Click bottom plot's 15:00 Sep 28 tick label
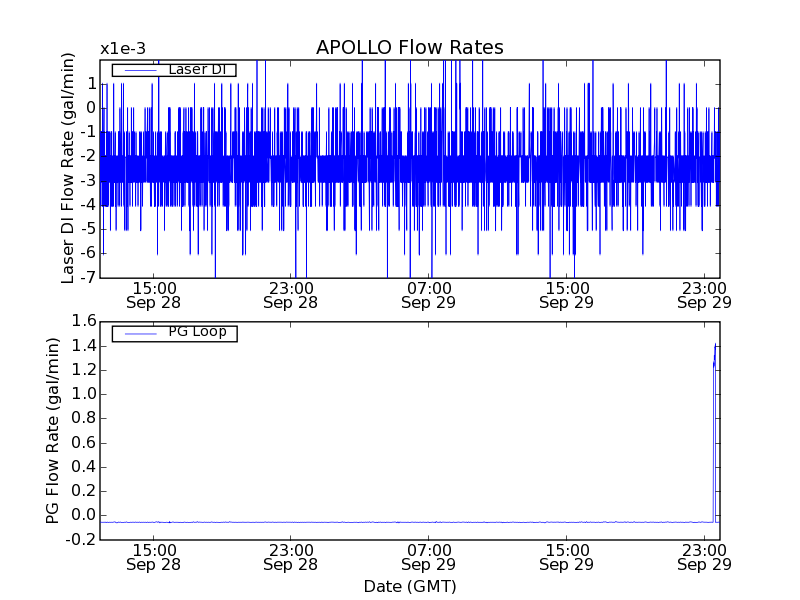This screenshot has height=600, width=800. click(154, 558)
